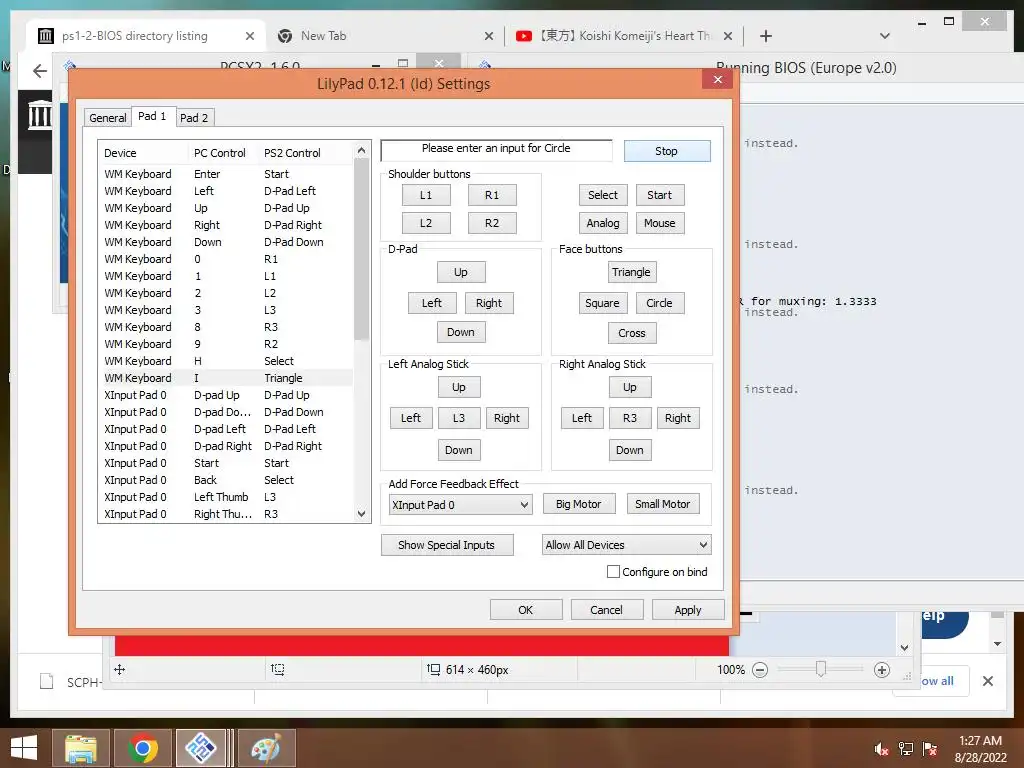Select the WM Keyboard H Select row
The width and height of the screenshot is (1024, 768).
click(x=226, y=361)
